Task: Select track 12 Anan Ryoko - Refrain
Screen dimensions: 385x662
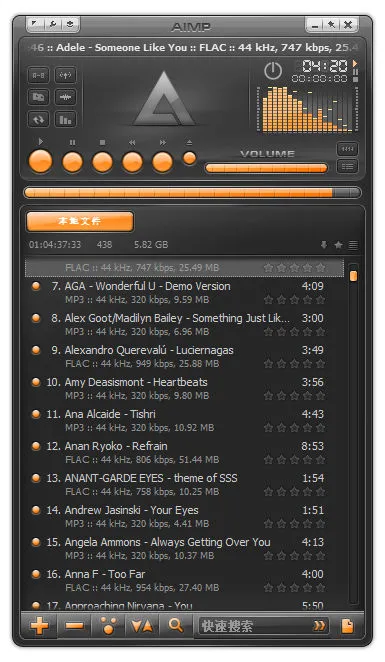Action: pyautogui.click(x=184, y=453)
